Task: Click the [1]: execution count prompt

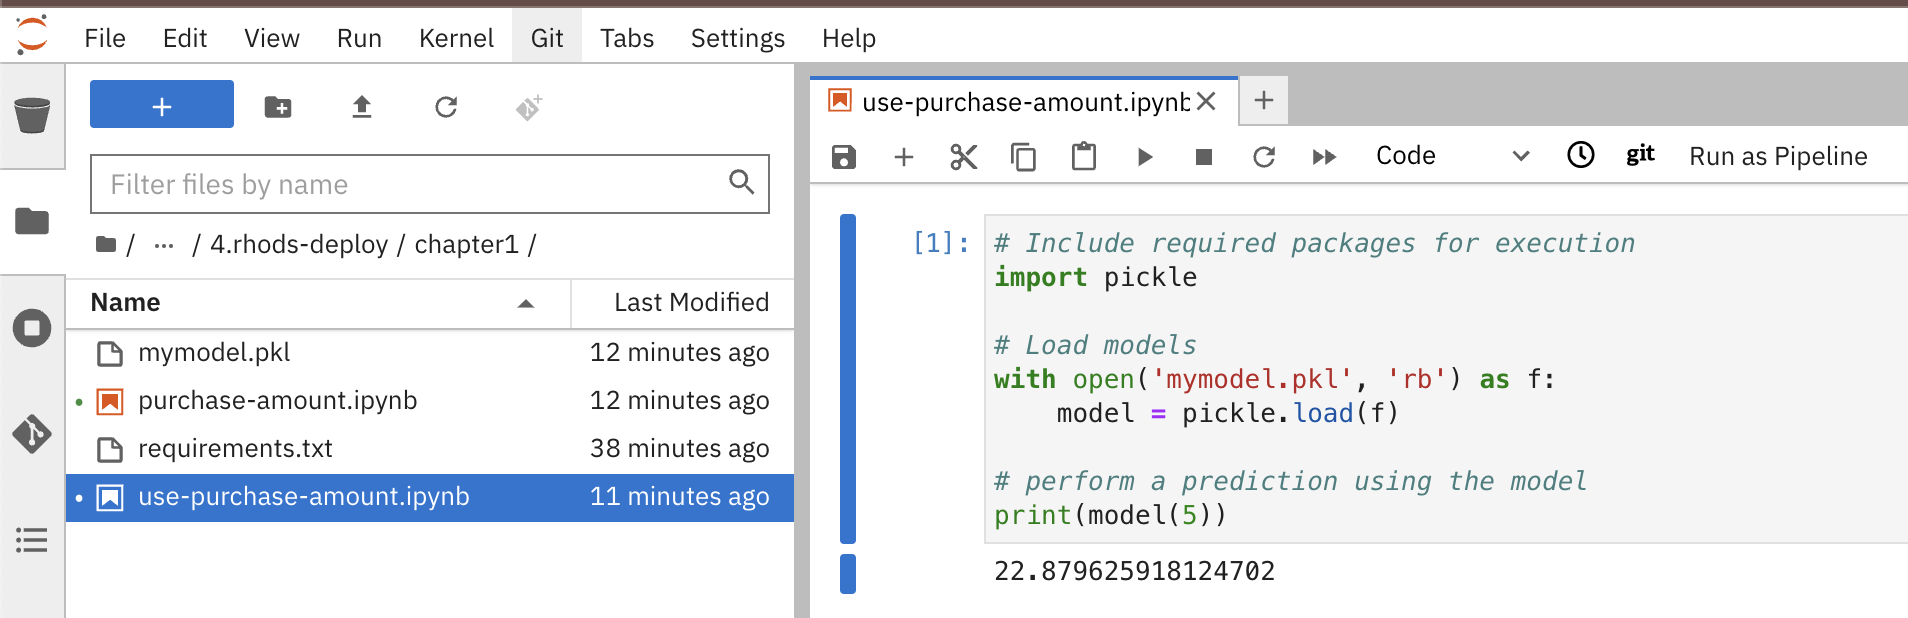Action: [941, 243]
